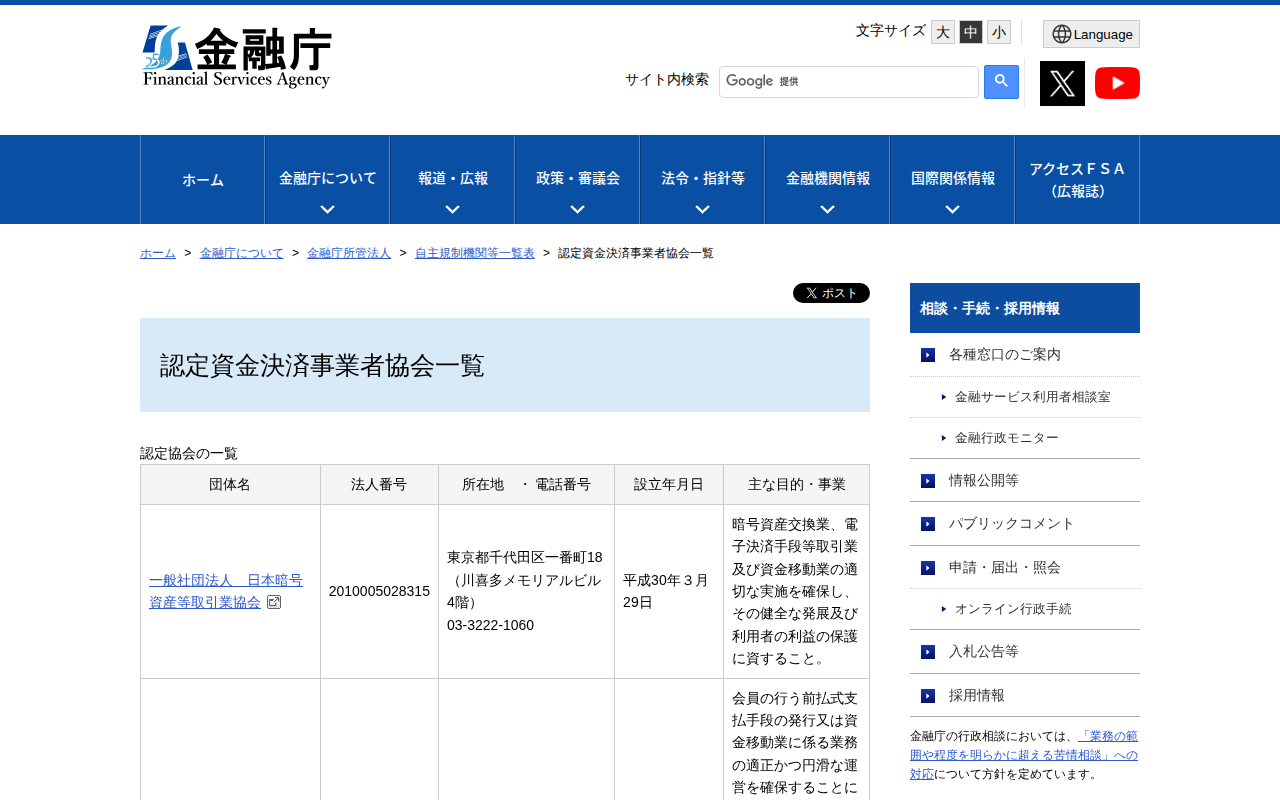Click the arrow icon beside 採用情報
This screenshot has height=800, width=1280.
click(x=928, y=696)
